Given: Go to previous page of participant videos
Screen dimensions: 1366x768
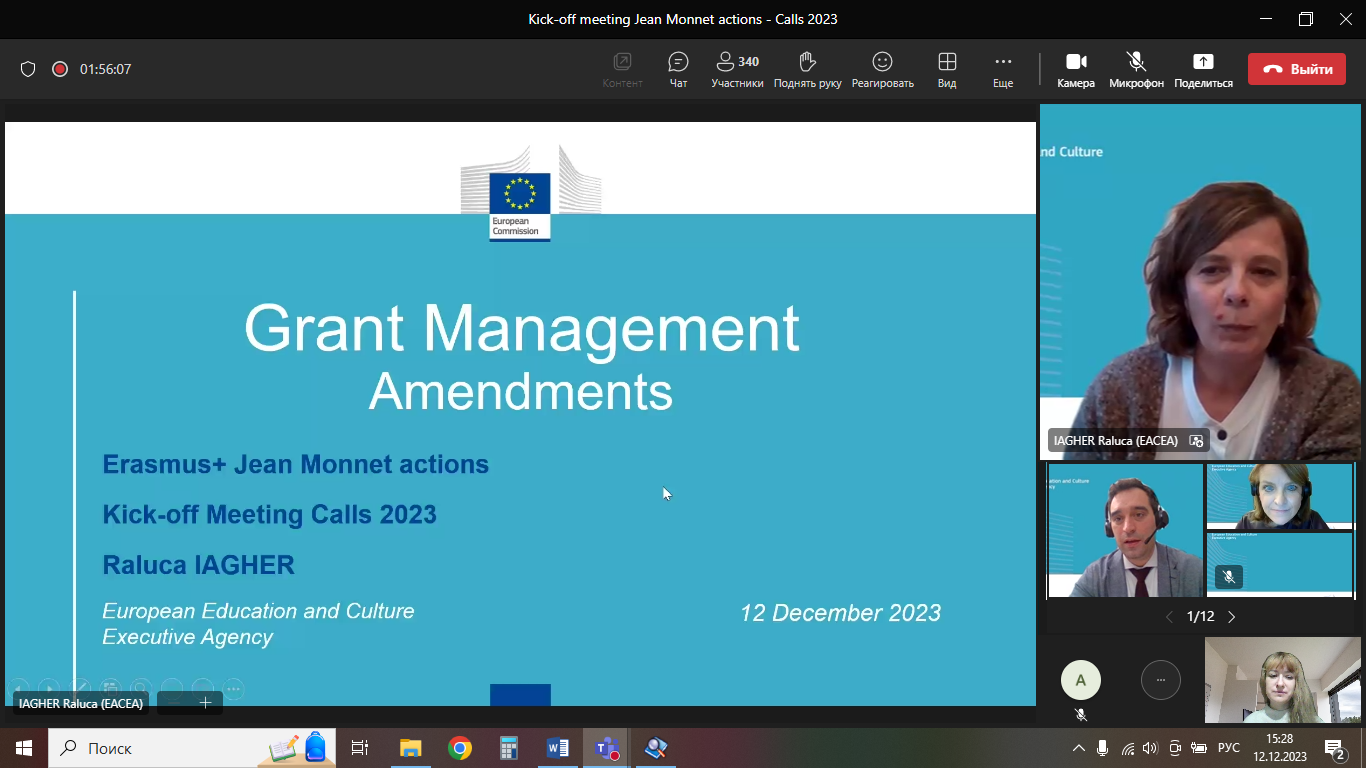Looking at the screenshot, I should point(1169,617).
